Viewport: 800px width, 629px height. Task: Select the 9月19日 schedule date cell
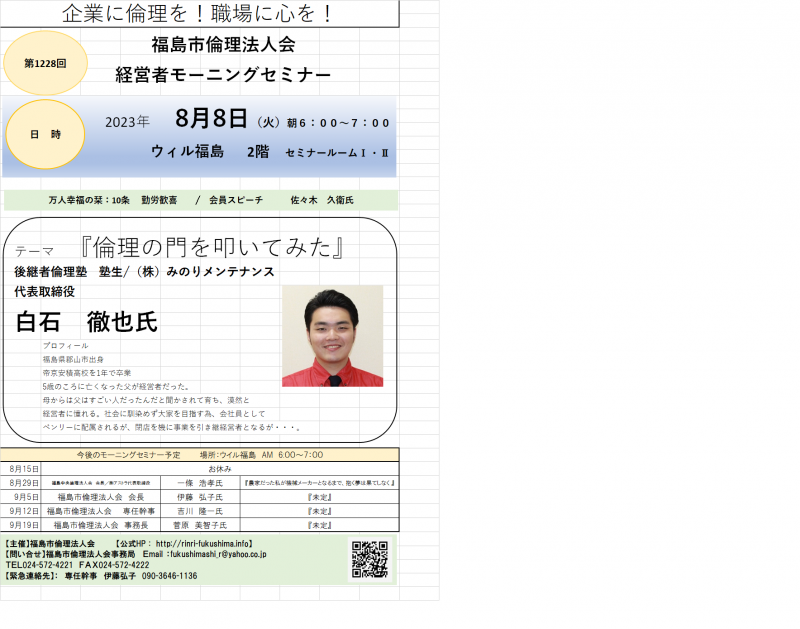click(x=24, y=524)
